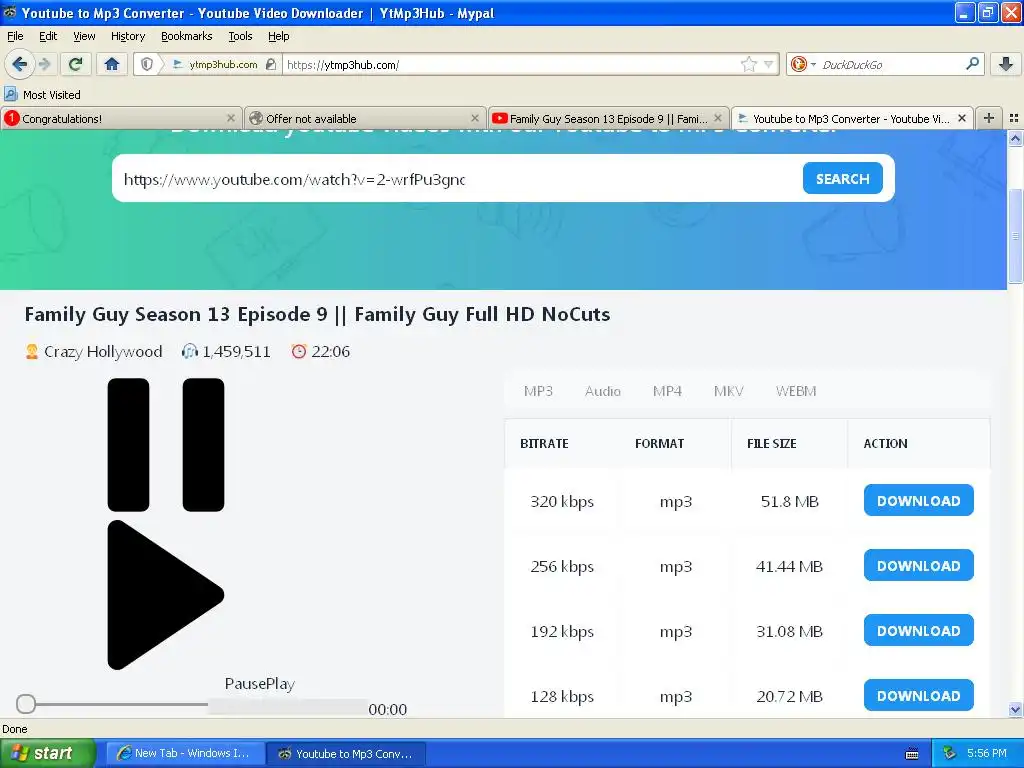Close the Congratulations! tab

[231, 118]
